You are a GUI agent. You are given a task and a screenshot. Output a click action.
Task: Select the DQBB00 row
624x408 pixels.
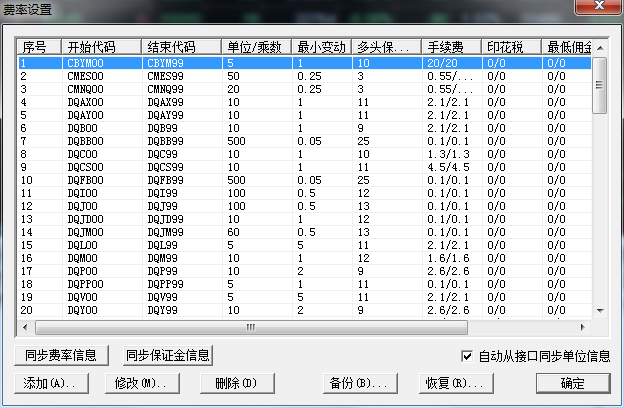coord(304,141)
